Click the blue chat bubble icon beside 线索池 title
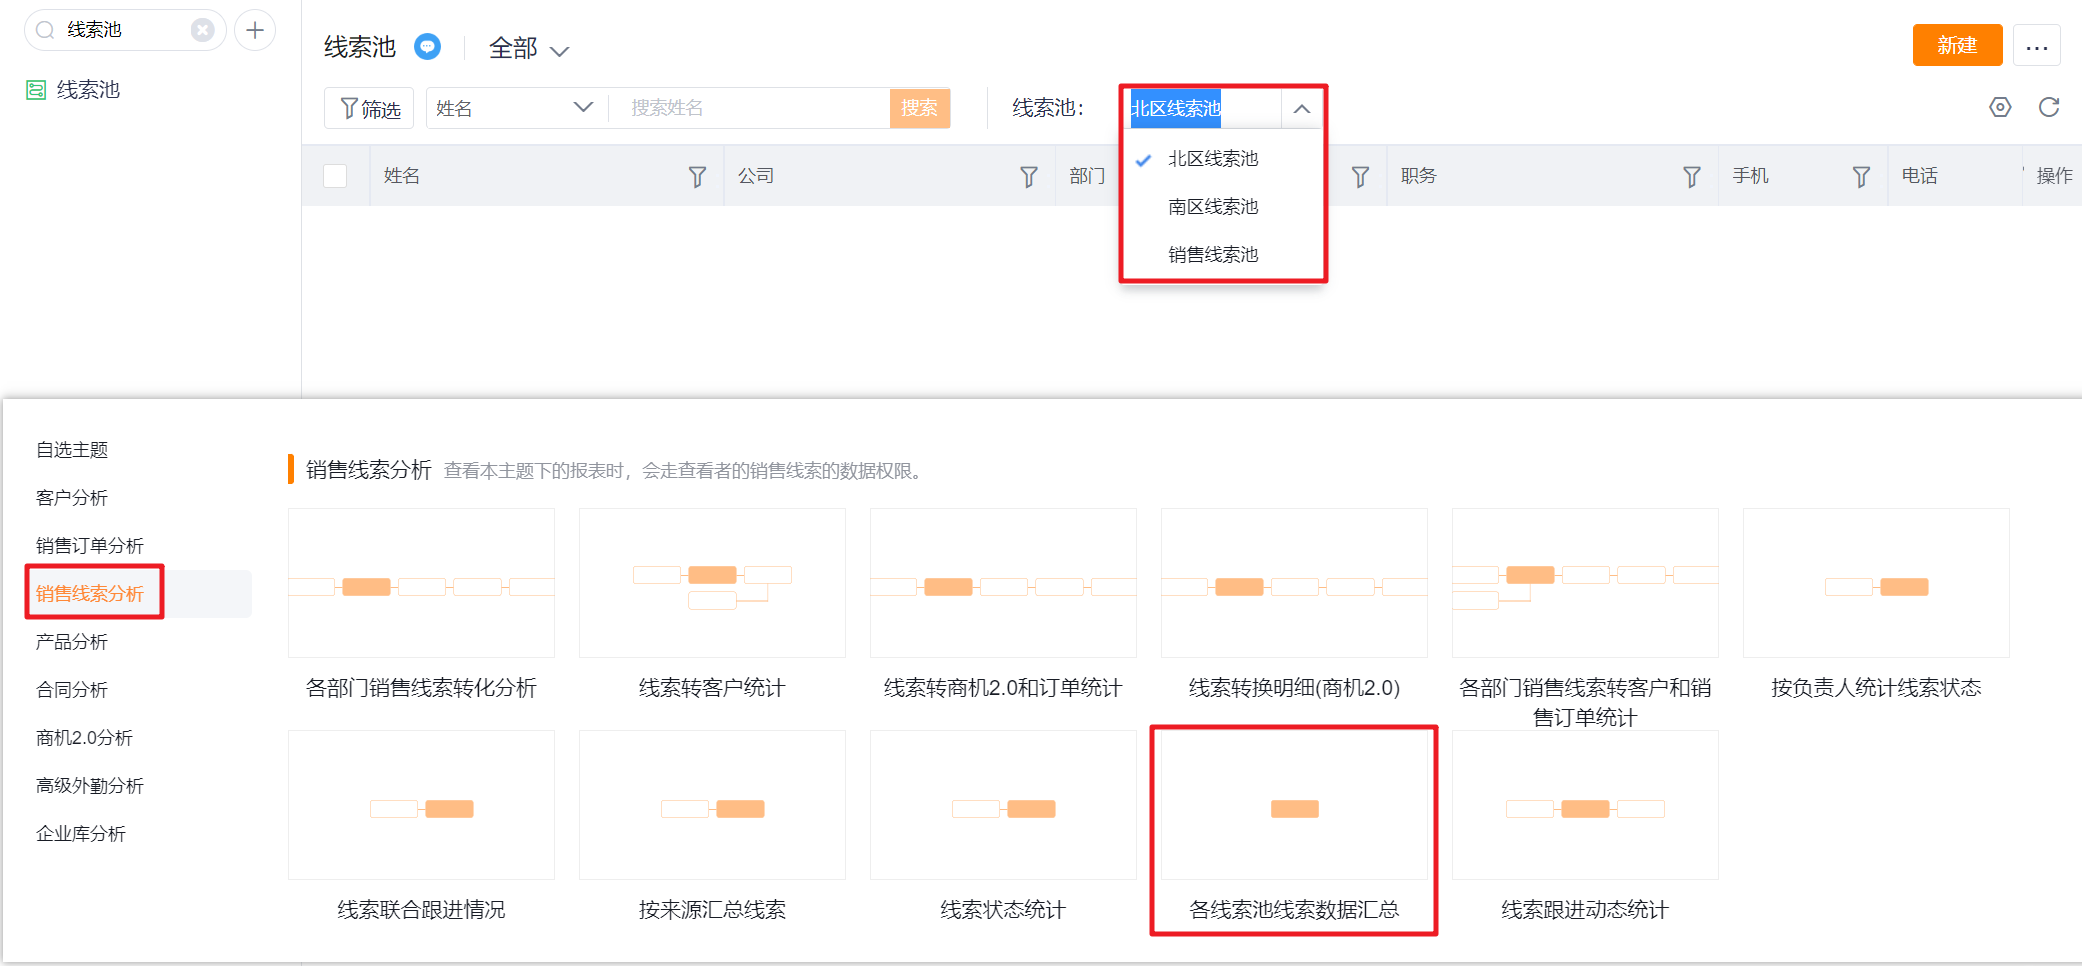The width and height of the screenshot is (2082, 966). (x=427, y=47)
